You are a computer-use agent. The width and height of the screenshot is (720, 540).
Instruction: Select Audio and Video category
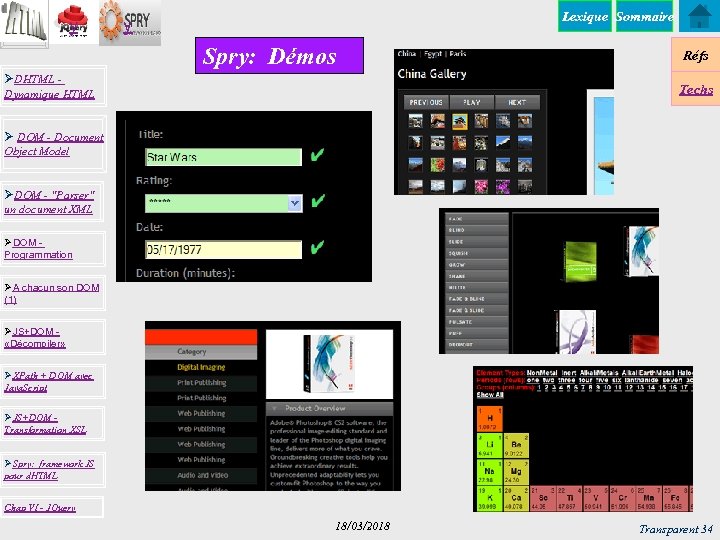[x=201, y=475]
